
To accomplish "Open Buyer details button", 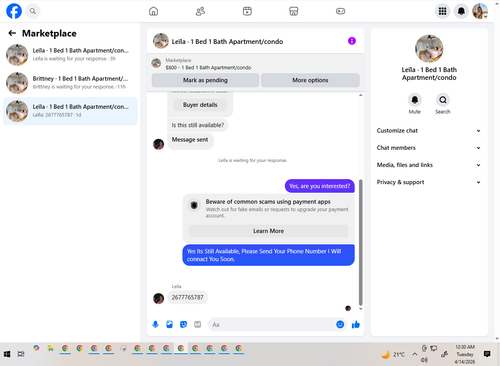I will click(200, 105).
